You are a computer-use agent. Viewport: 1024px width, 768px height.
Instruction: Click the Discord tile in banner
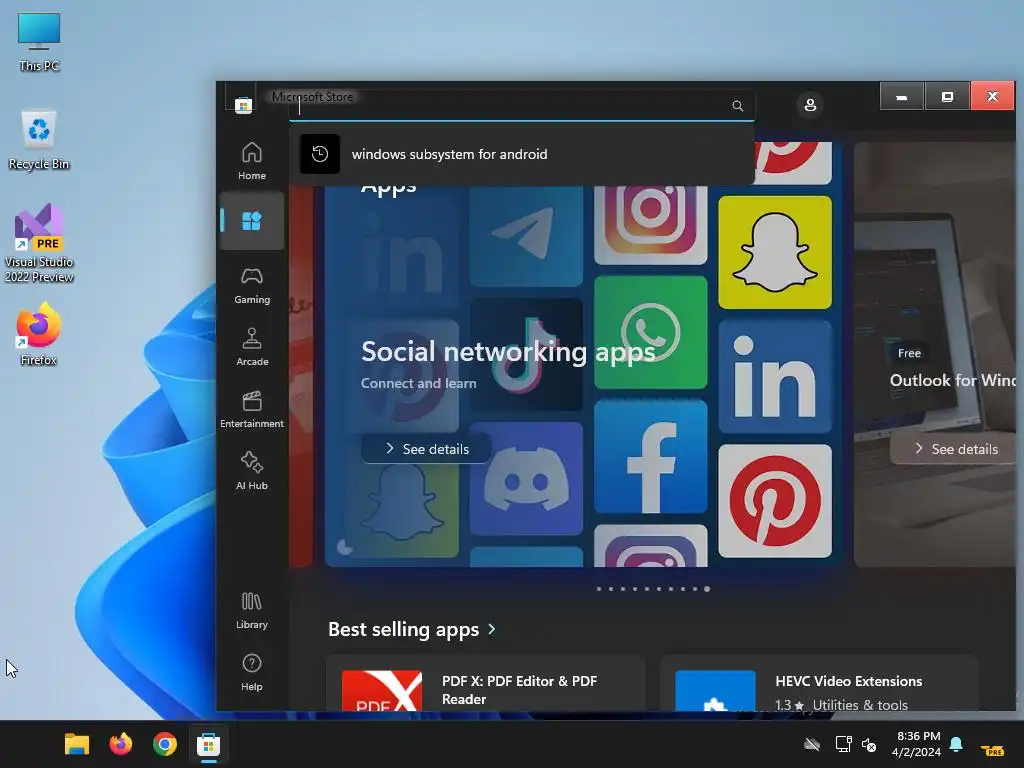(x=526, y=479)
